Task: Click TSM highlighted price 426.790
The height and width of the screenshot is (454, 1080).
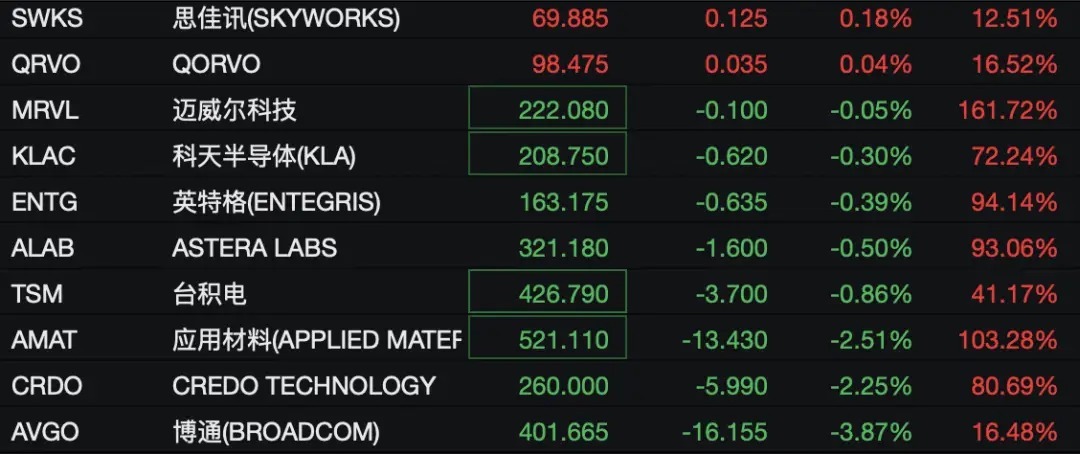Action: (547, 292)
